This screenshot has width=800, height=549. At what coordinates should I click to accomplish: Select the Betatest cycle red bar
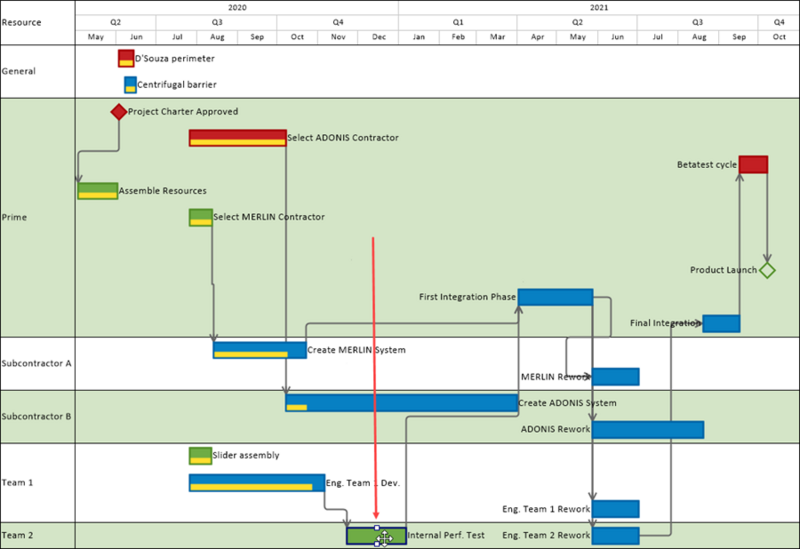pyautogui.click(x=753, y=164)
